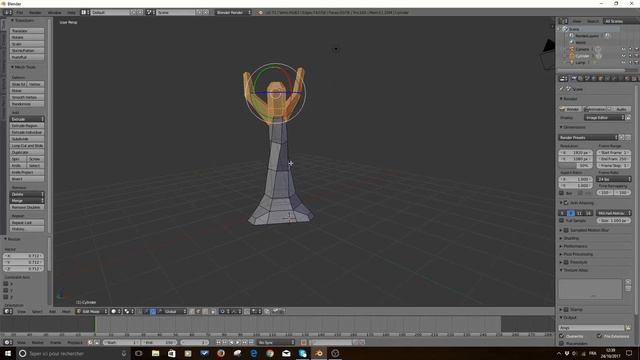Select 8 anti-aliasing samples

click(571, 213)
